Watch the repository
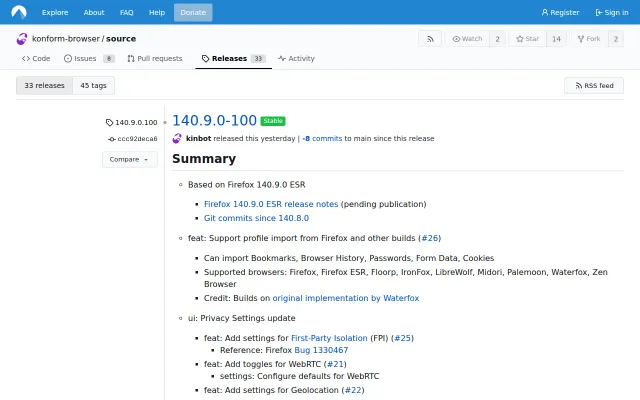The width and height of the screenshot is (640, 400). [x=467, y=39]
